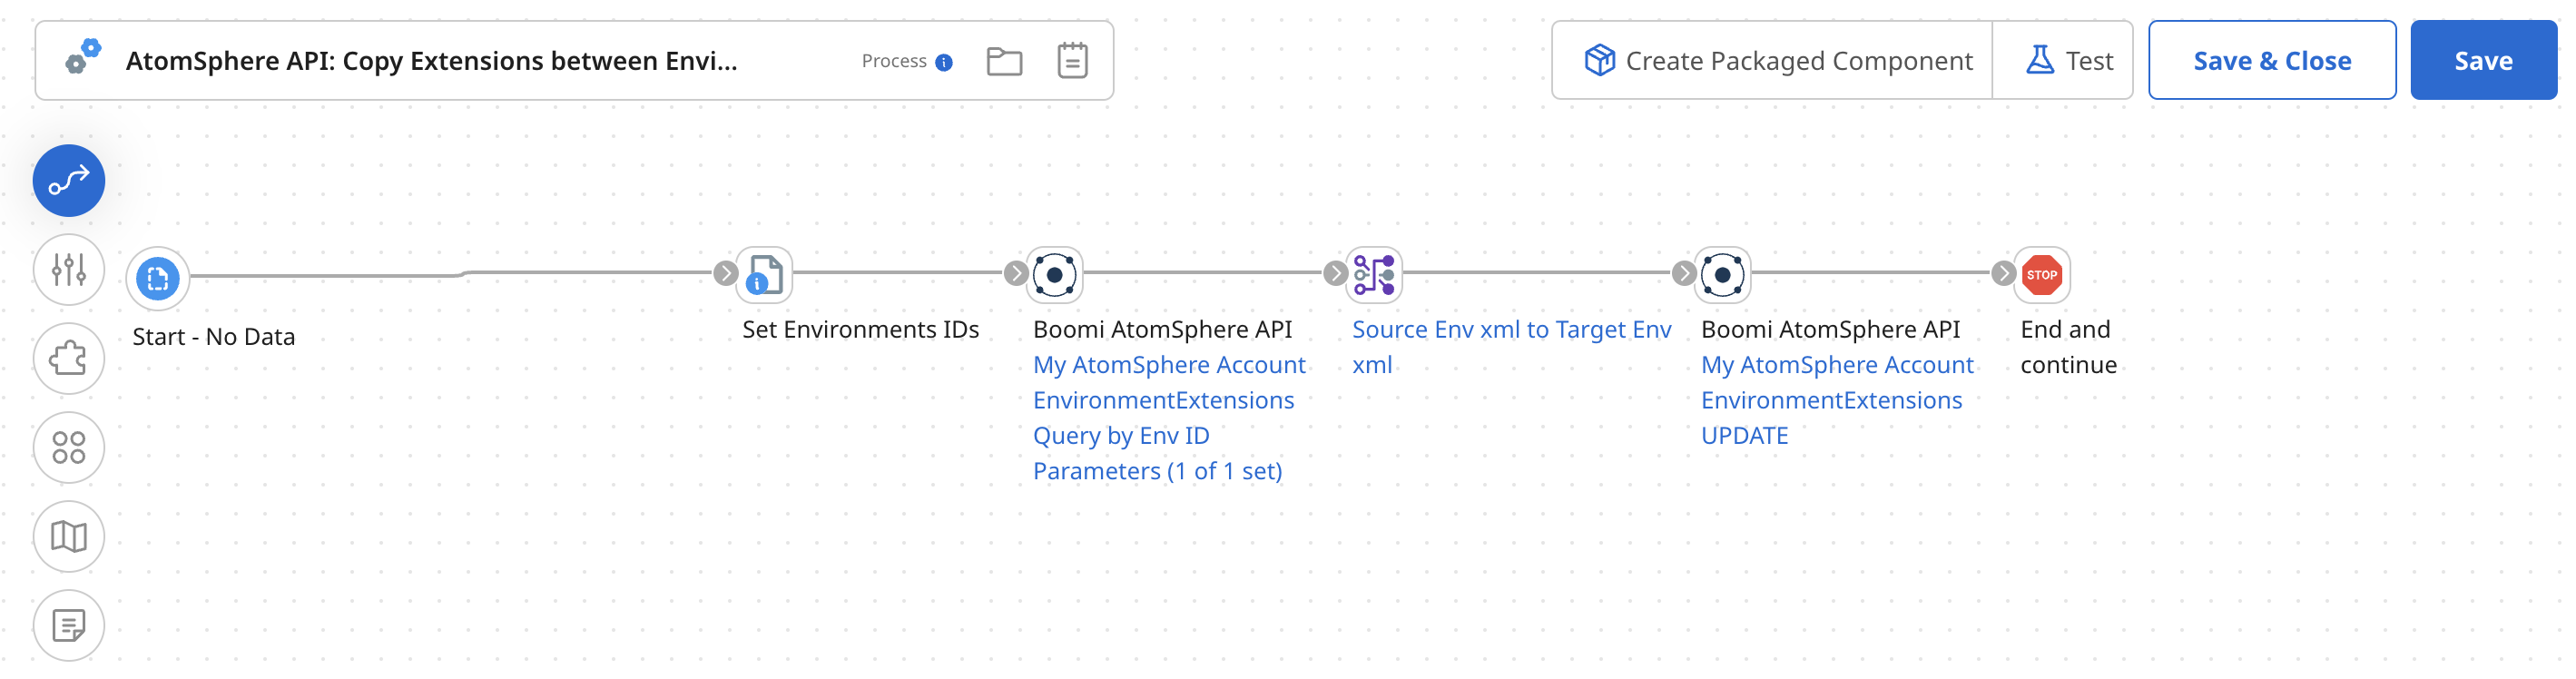The height and width of the screenshot is (679, 2576).
Task: Click the Start - No Data shape icon
Action: (157, 277)
